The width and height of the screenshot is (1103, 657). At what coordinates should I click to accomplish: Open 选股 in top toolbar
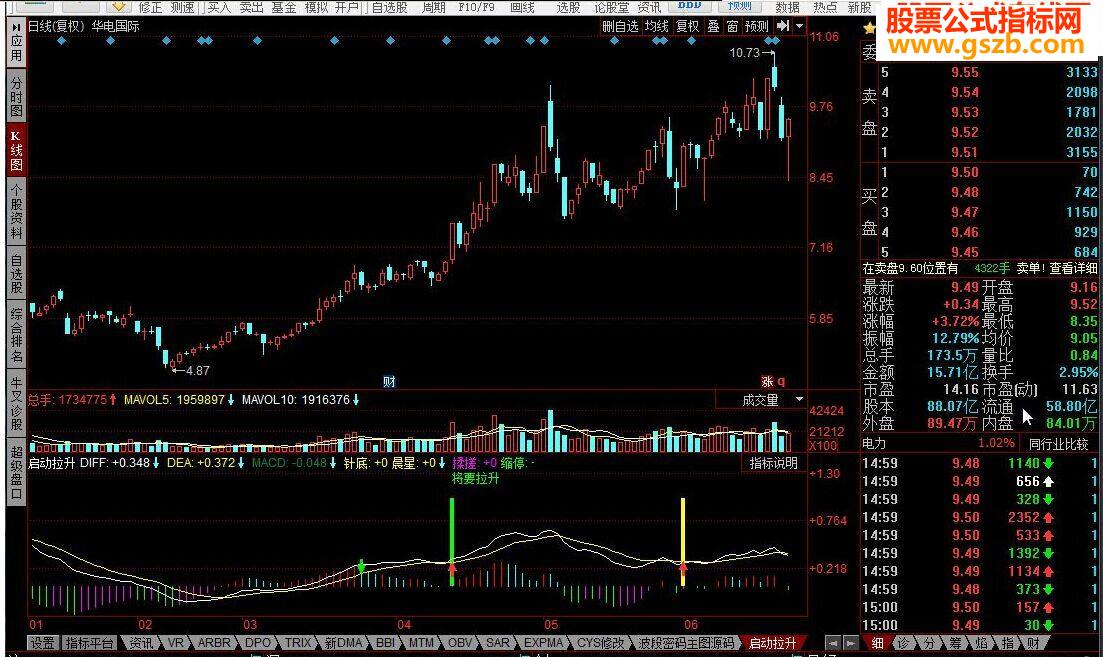[568, 7]
